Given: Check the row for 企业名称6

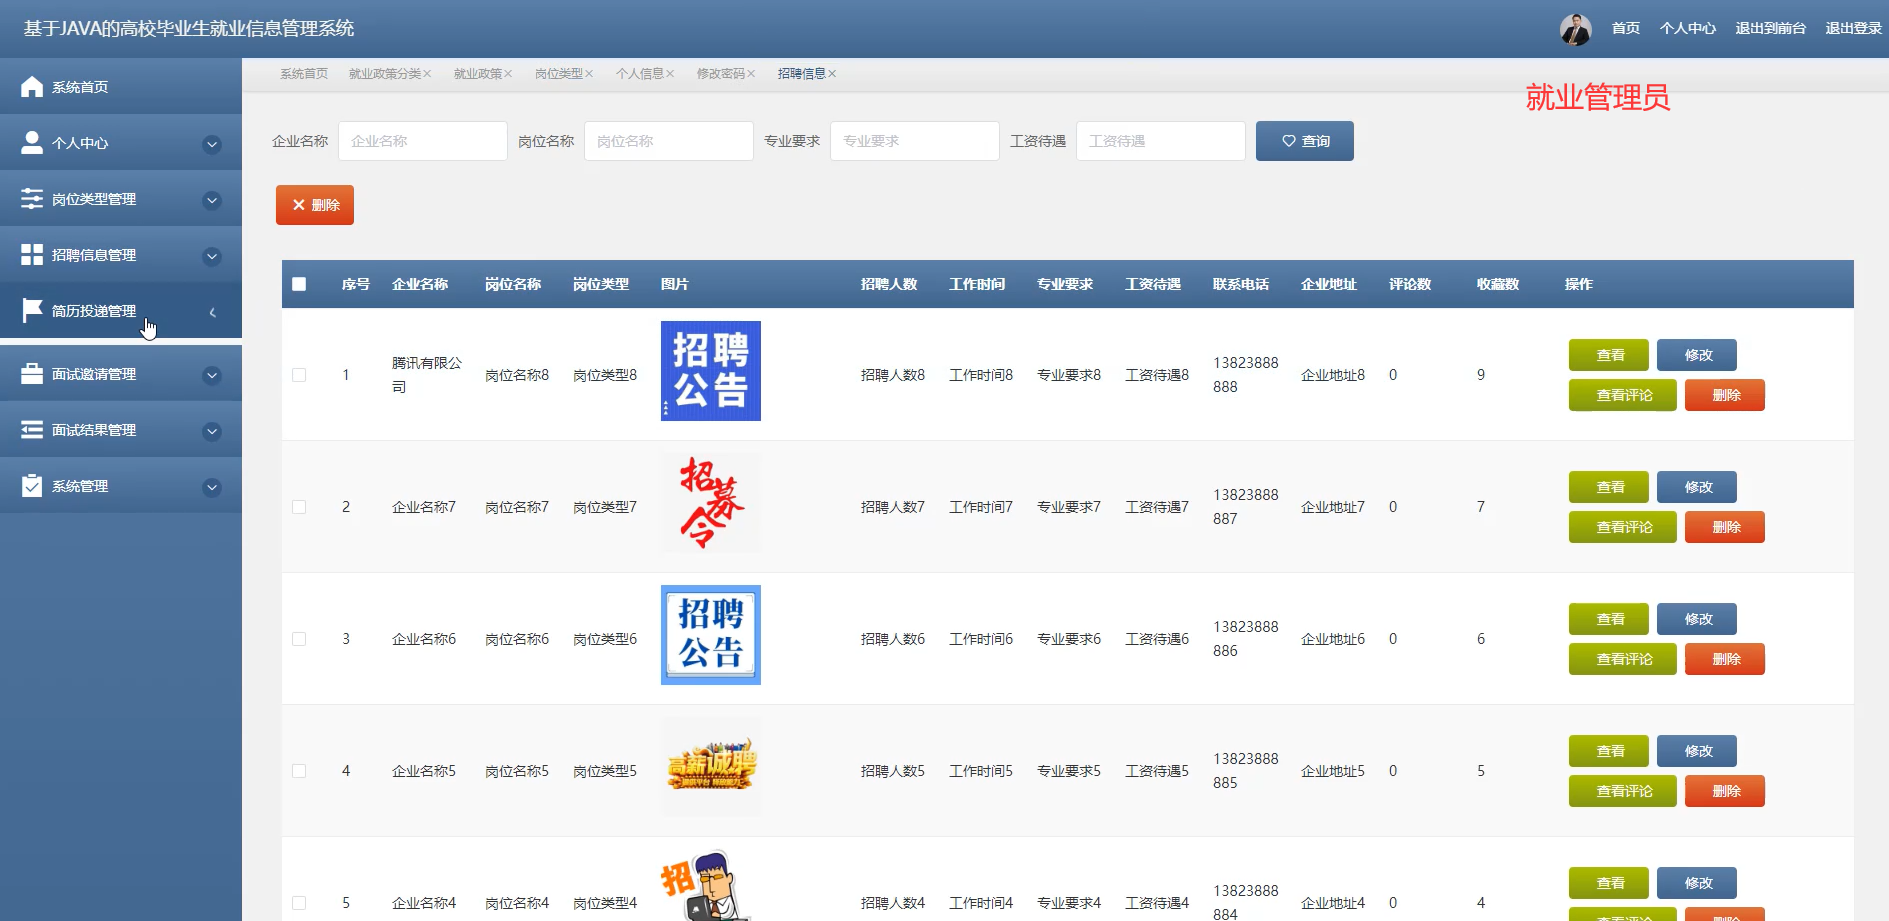Looking at the screenshot, I should tap(299, 639).
